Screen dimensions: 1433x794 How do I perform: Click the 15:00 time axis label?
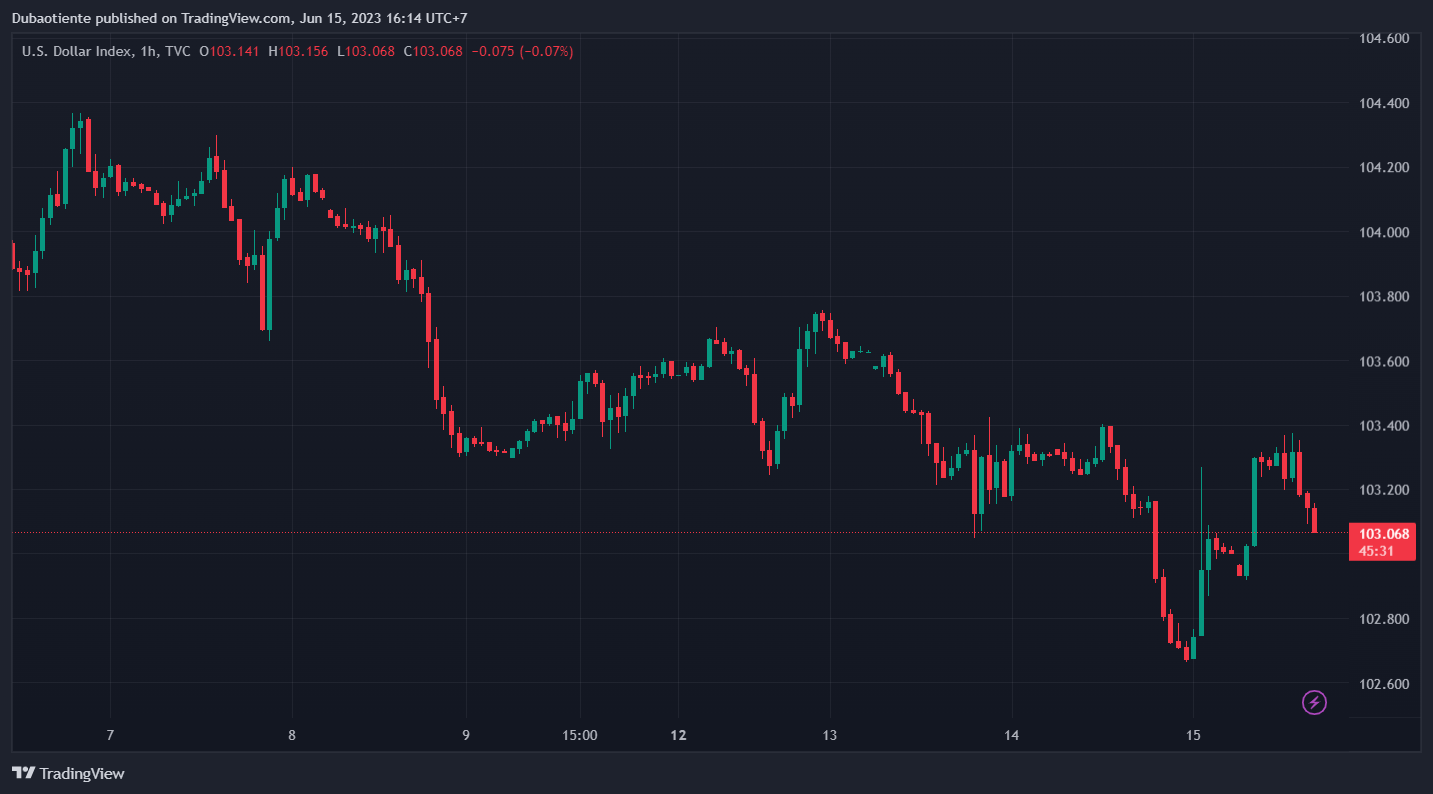(x=580, y=736)
